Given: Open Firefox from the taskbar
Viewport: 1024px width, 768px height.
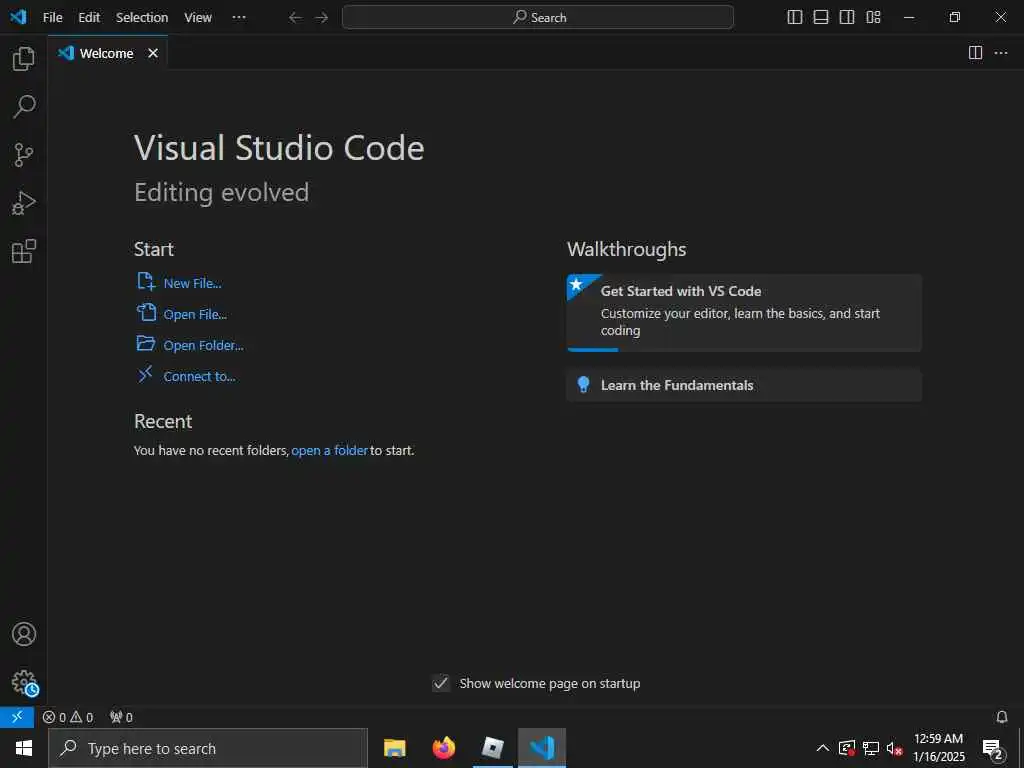Looking at the screenshot, I should pos(443,748).
